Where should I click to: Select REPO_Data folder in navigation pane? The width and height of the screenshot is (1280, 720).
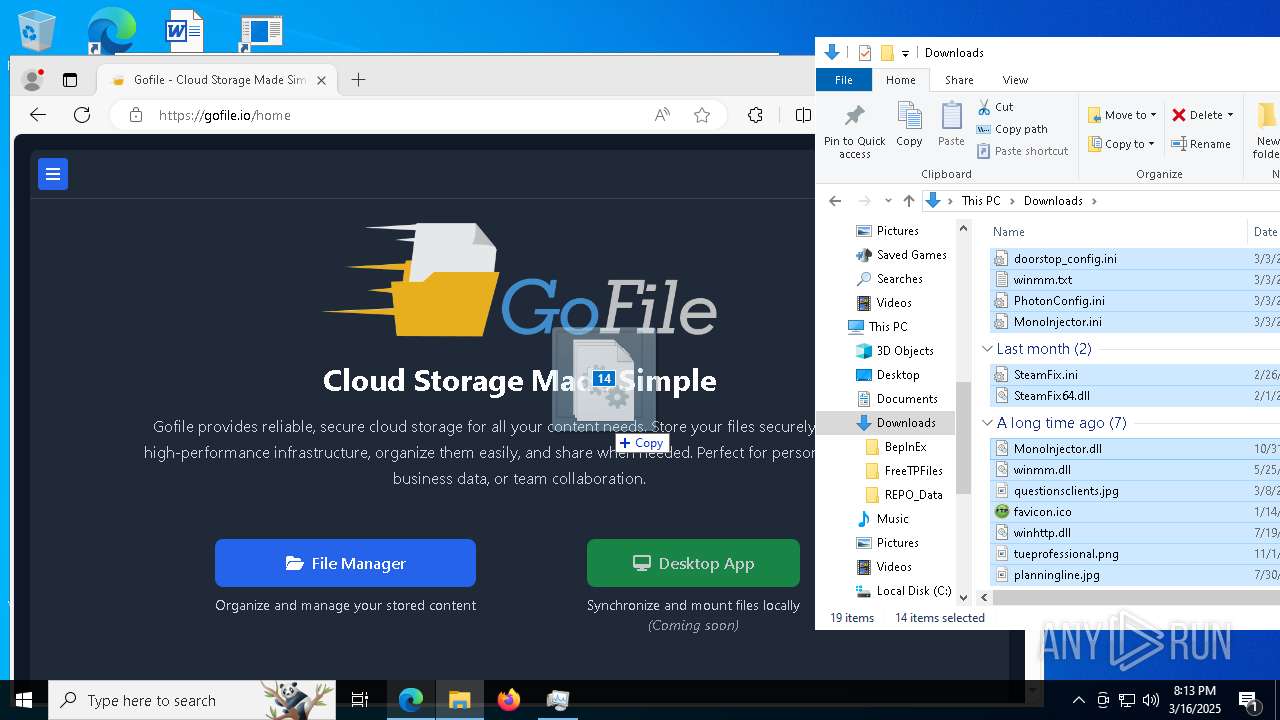[x=913, y=495]
